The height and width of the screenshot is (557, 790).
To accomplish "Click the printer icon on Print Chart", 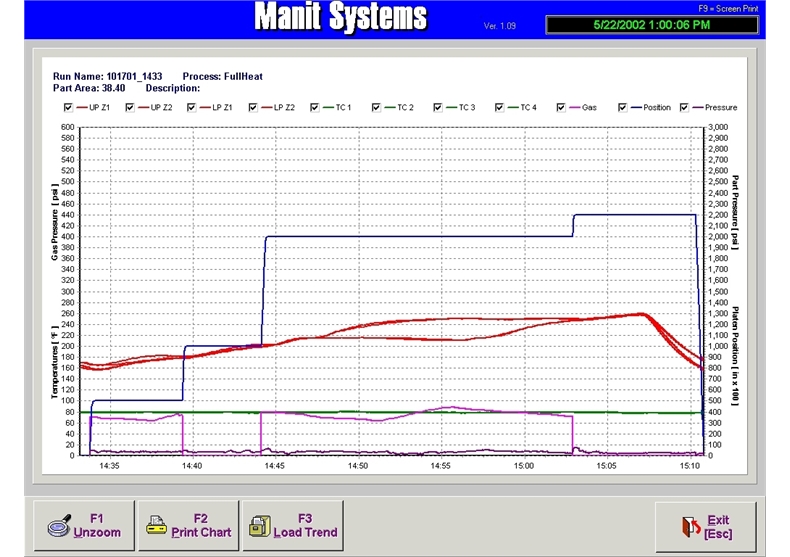I will 157,525.
